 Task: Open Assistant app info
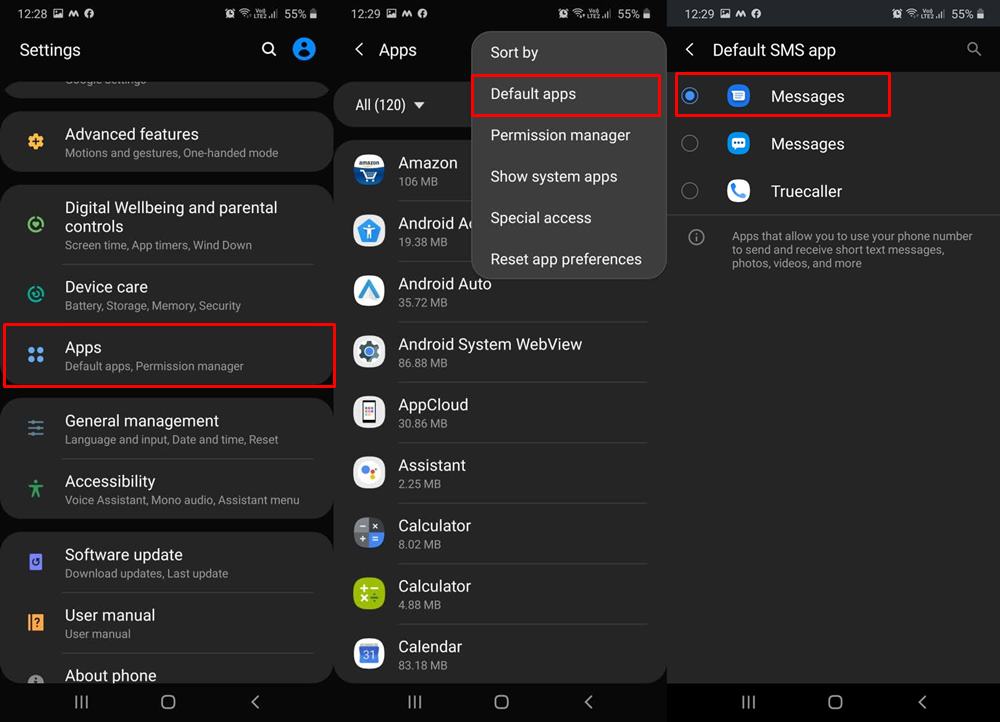click(x=500, y=473)
